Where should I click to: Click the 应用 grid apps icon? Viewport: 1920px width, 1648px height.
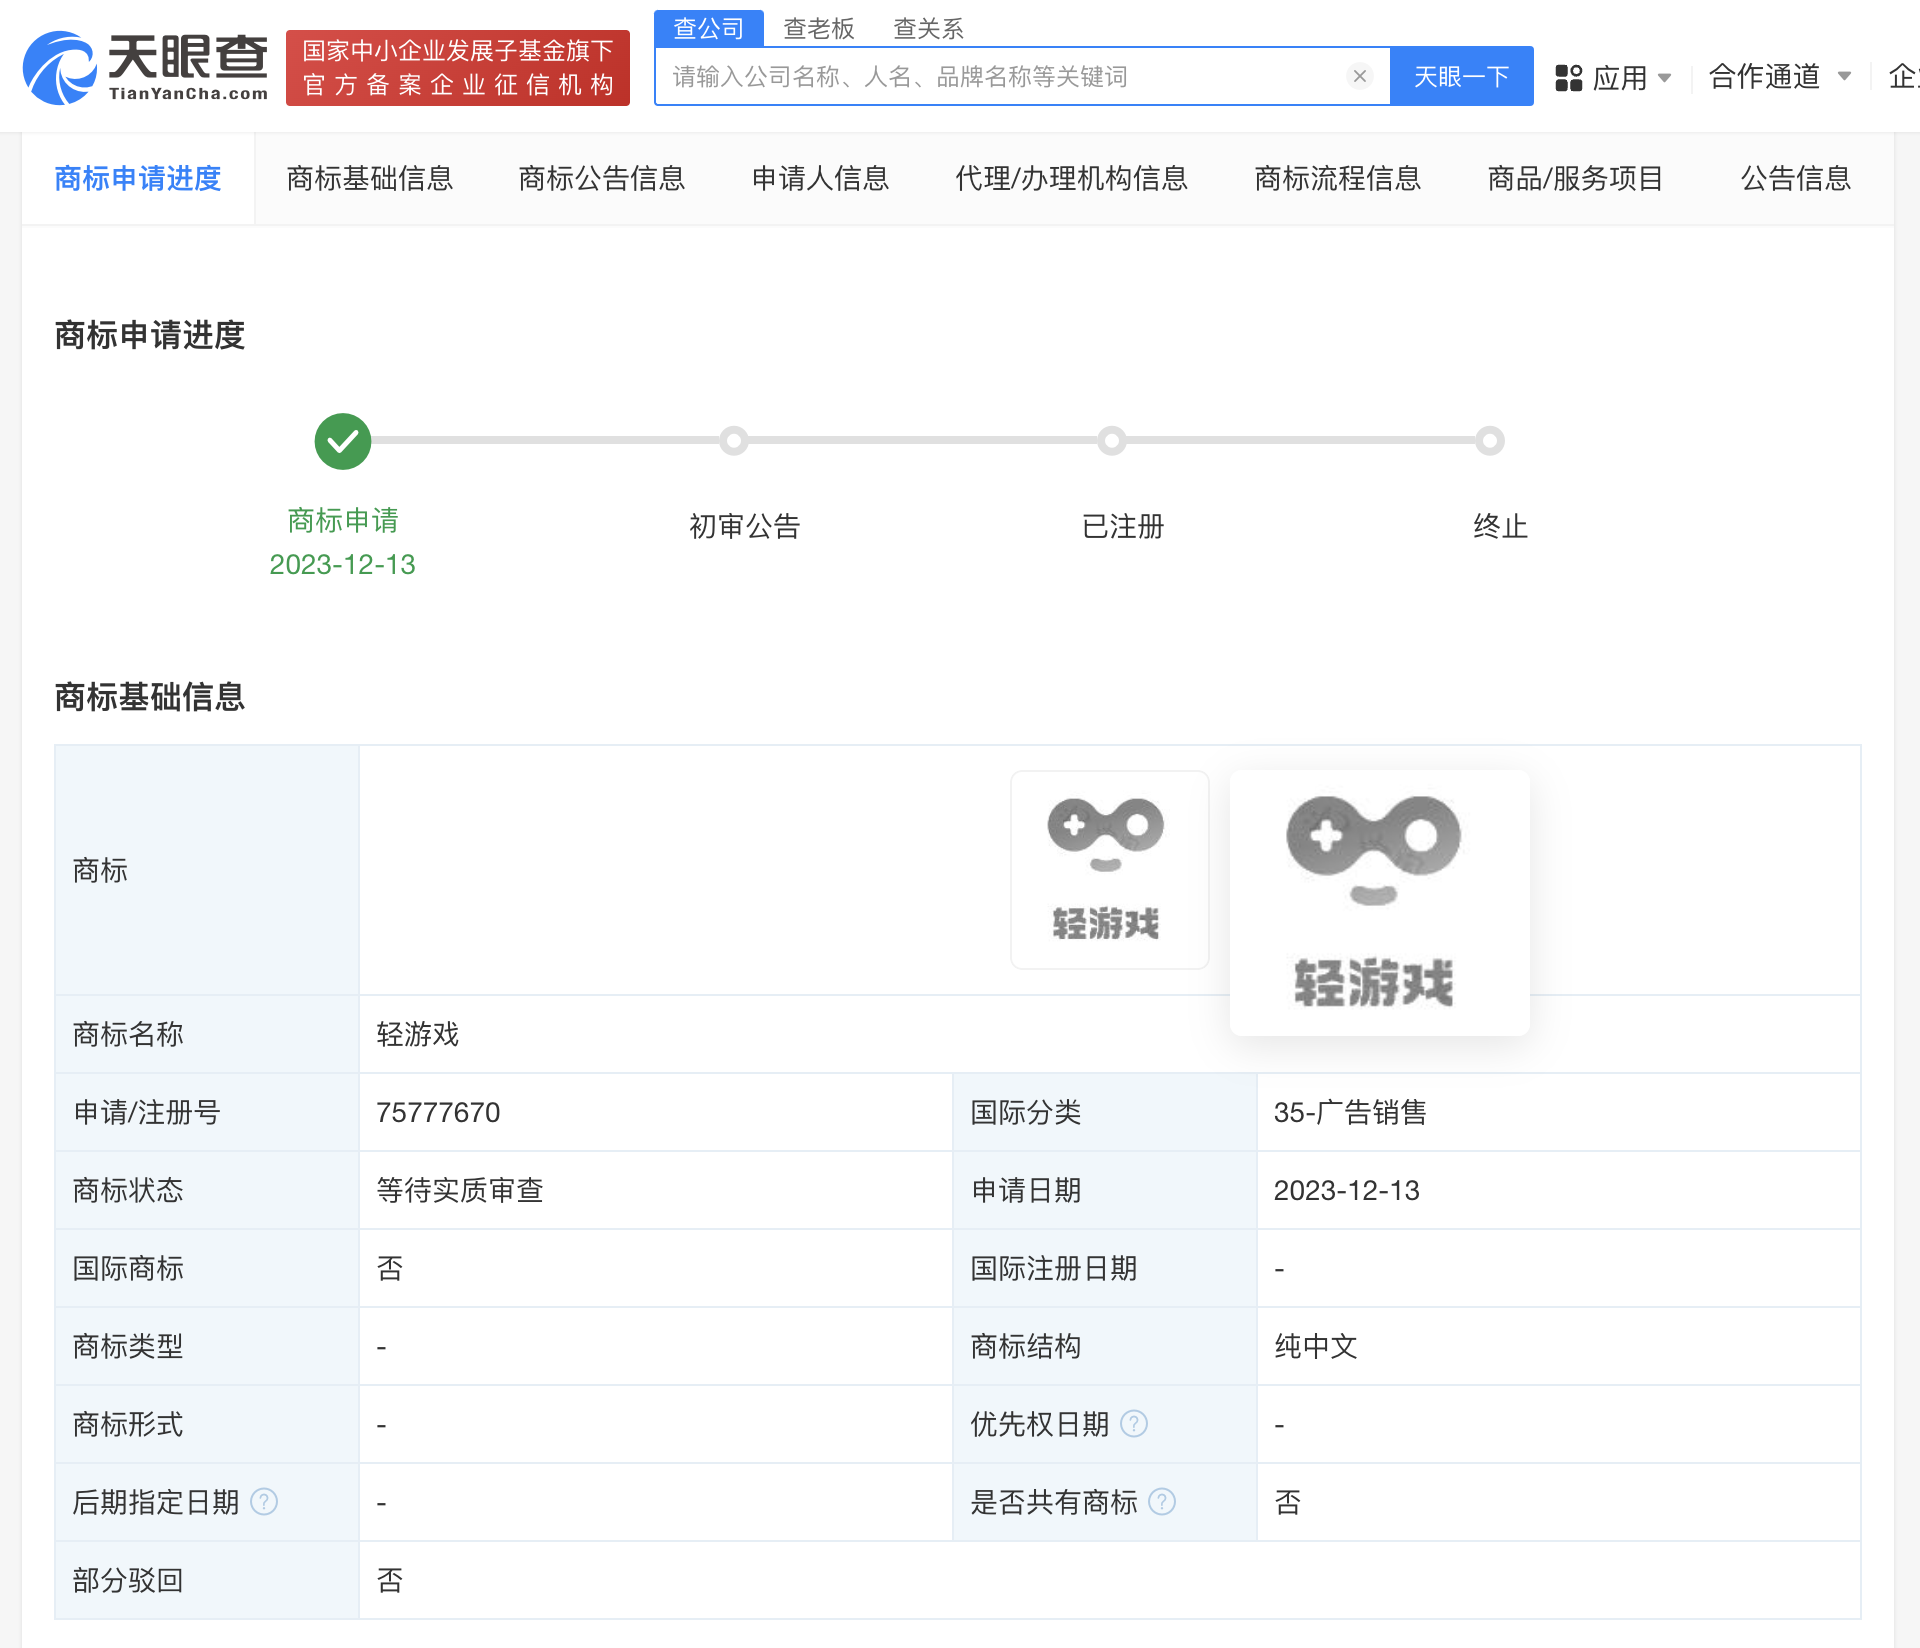(1568, 77)
